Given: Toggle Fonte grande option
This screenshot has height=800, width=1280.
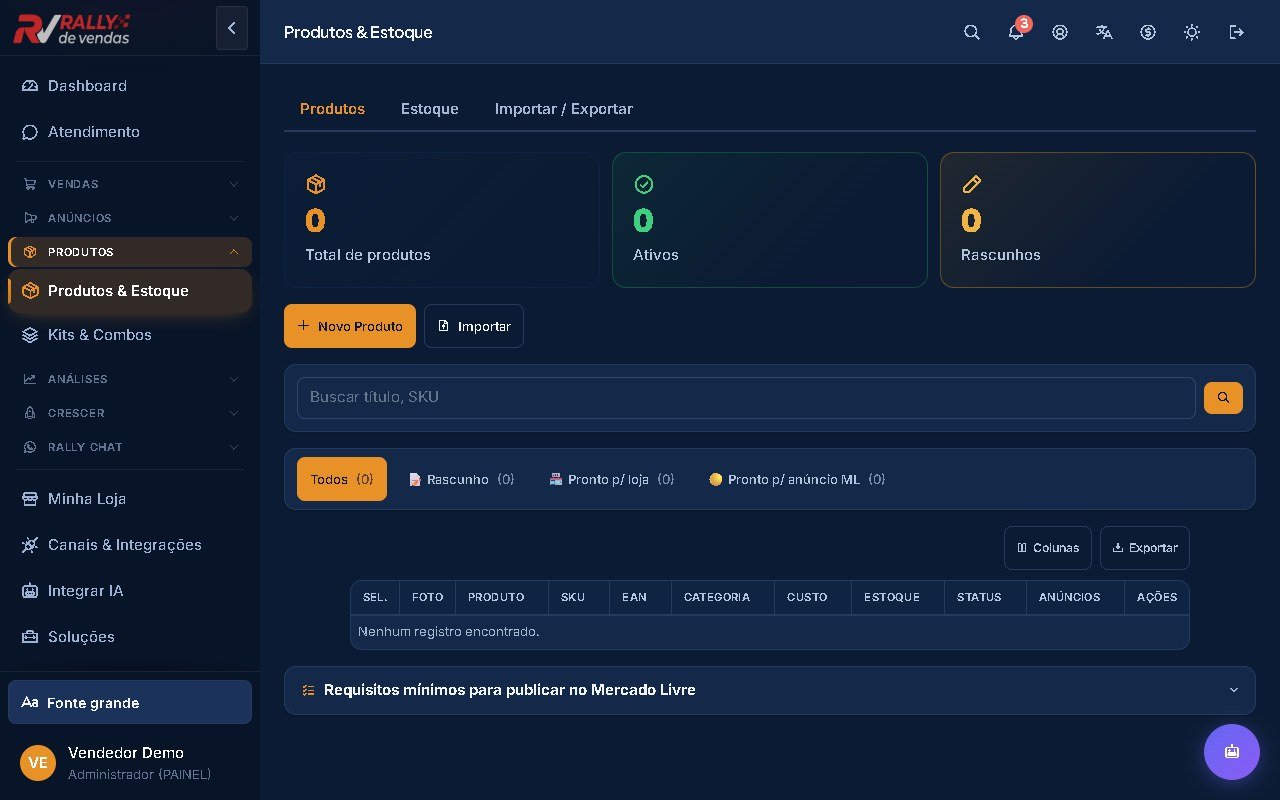Looking at the screenshot, I should (x=130, y=702).
